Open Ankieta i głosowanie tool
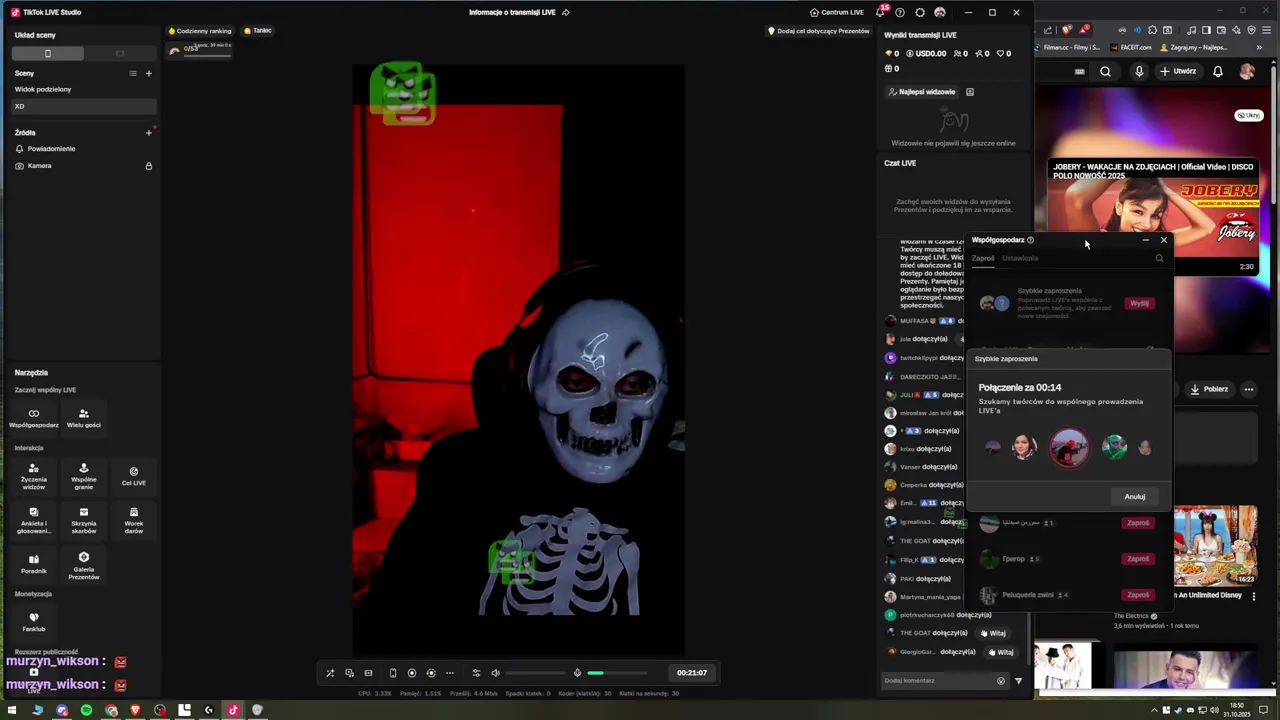Viewport: 1280px width, 720px height. pyautogui.click(x=34, y=520)
